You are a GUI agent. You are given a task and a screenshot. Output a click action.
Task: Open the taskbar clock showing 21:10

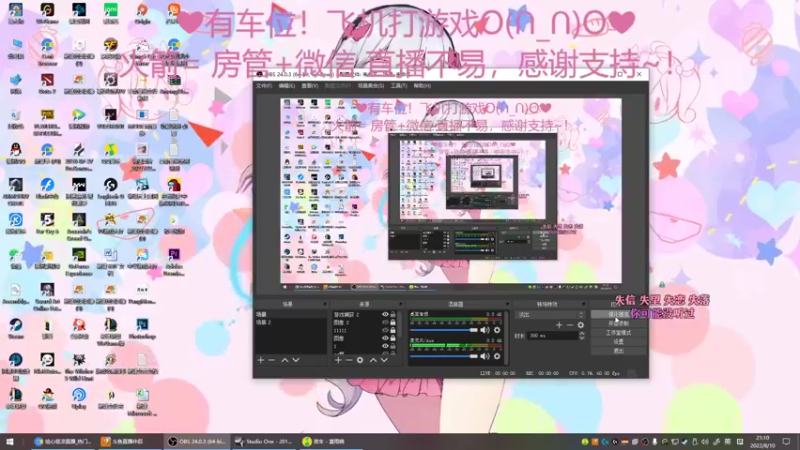762,442
